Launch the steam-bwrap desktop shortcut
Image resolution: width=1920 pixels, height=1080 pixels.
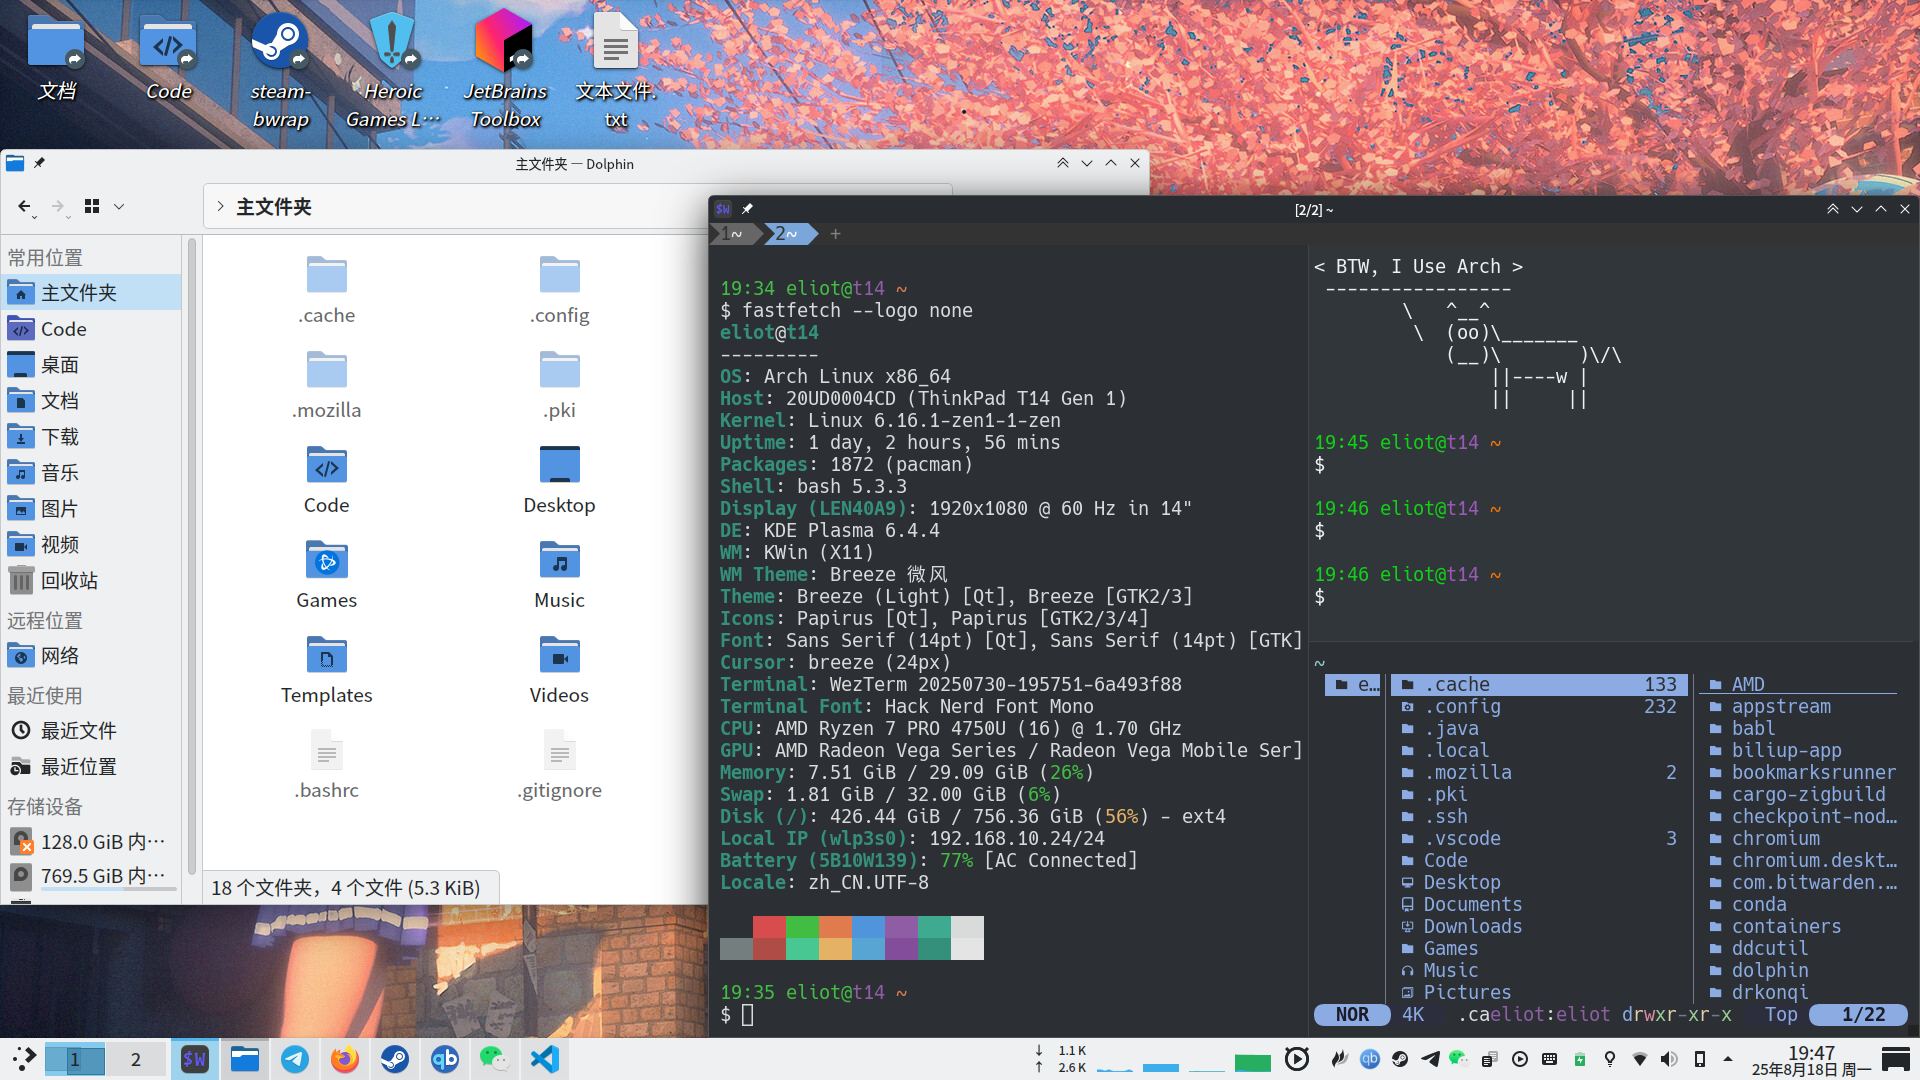[280, 70]
